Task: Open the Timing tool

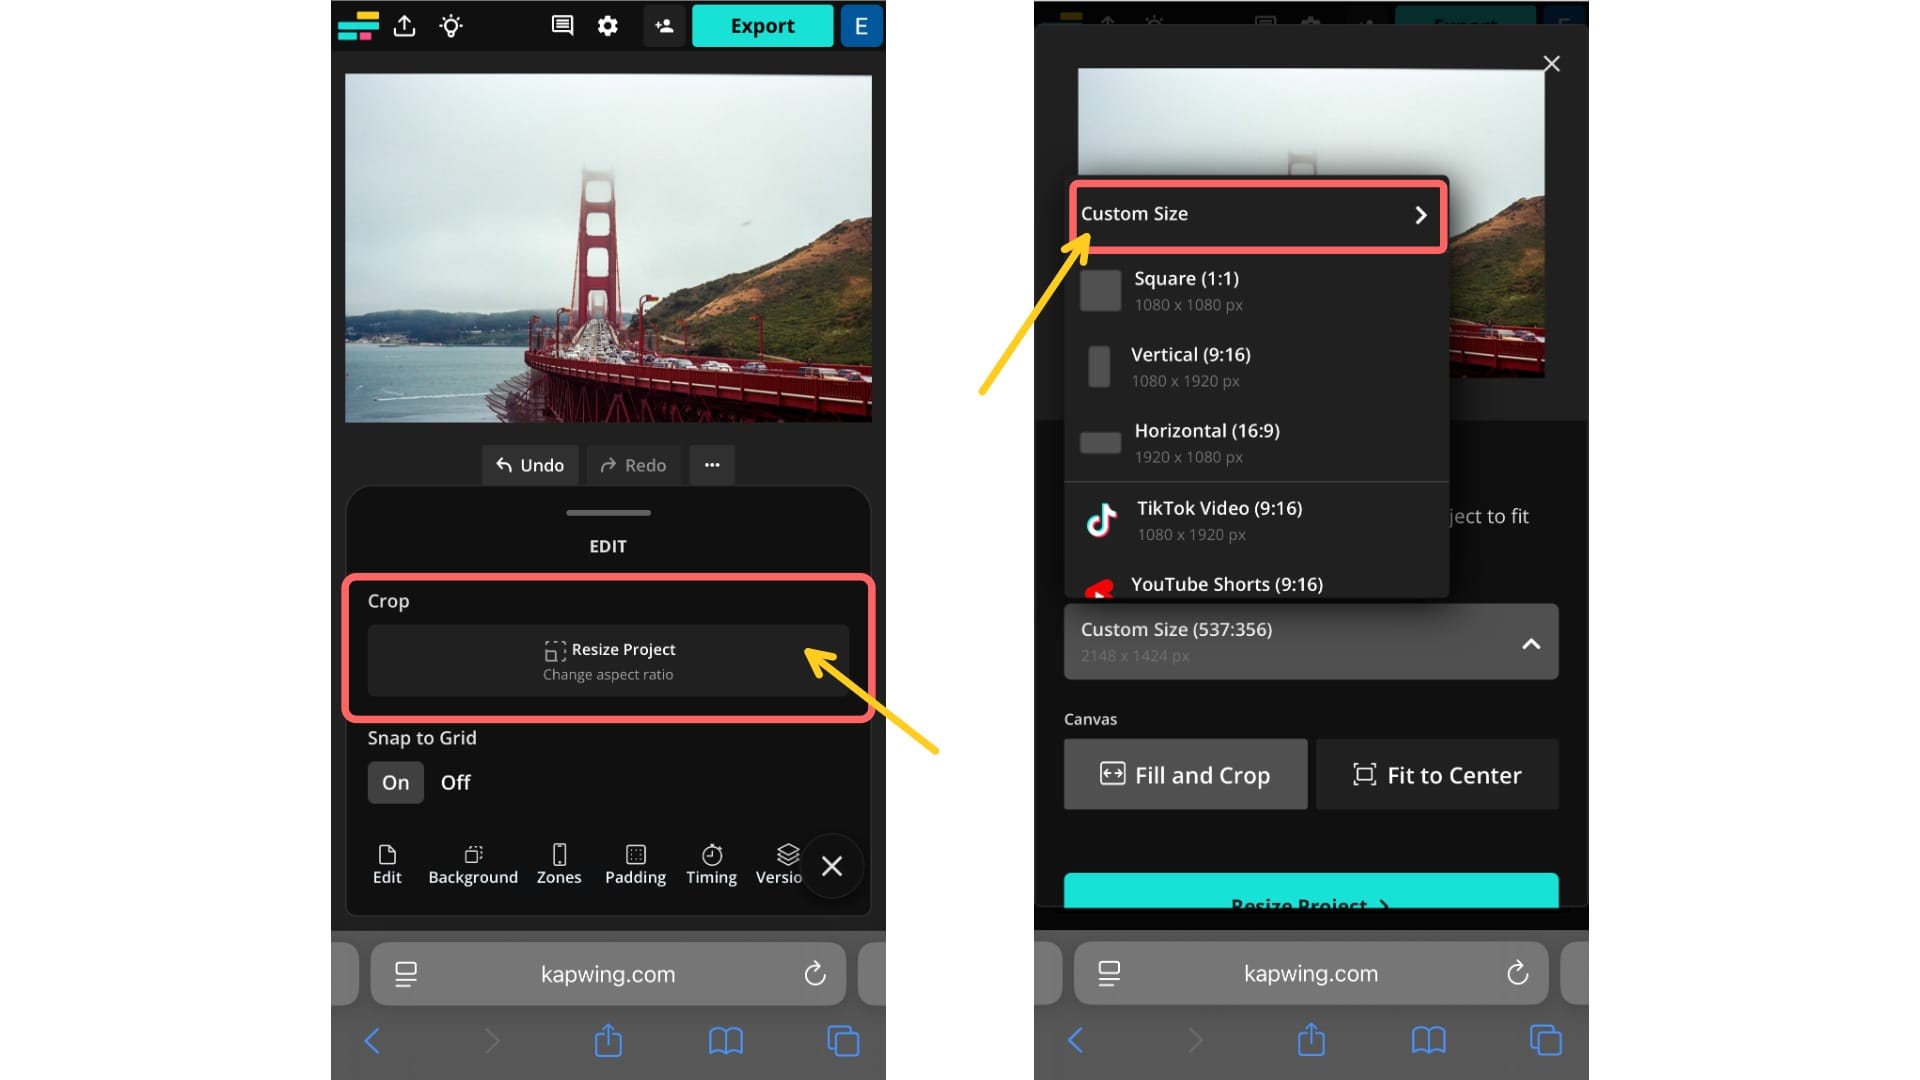Action: click(711, 864)
